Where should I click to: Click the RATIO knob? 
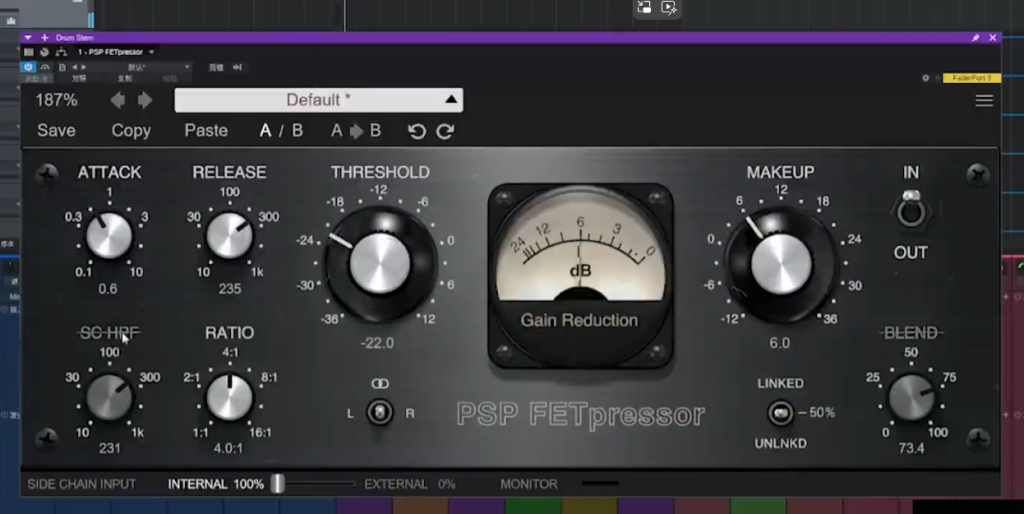(x=229, y=396)
